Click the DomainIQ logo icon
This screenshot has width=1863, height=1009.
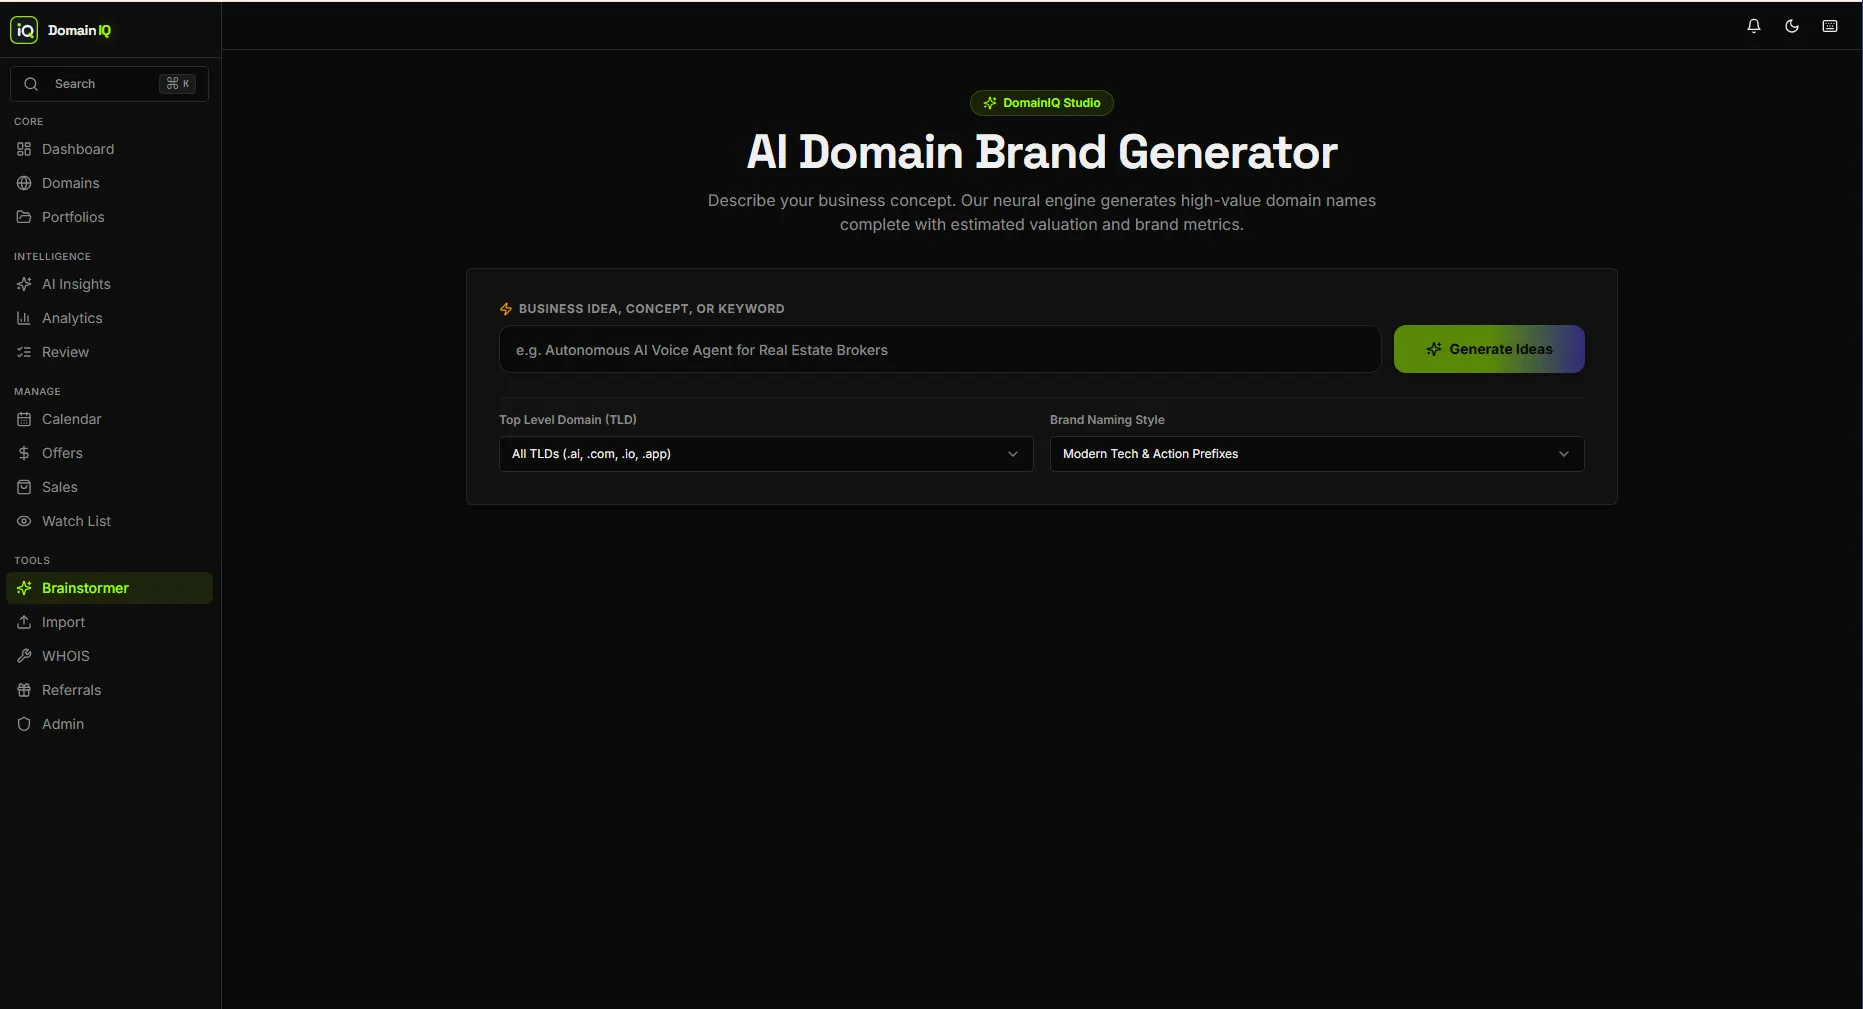(24, 30)
